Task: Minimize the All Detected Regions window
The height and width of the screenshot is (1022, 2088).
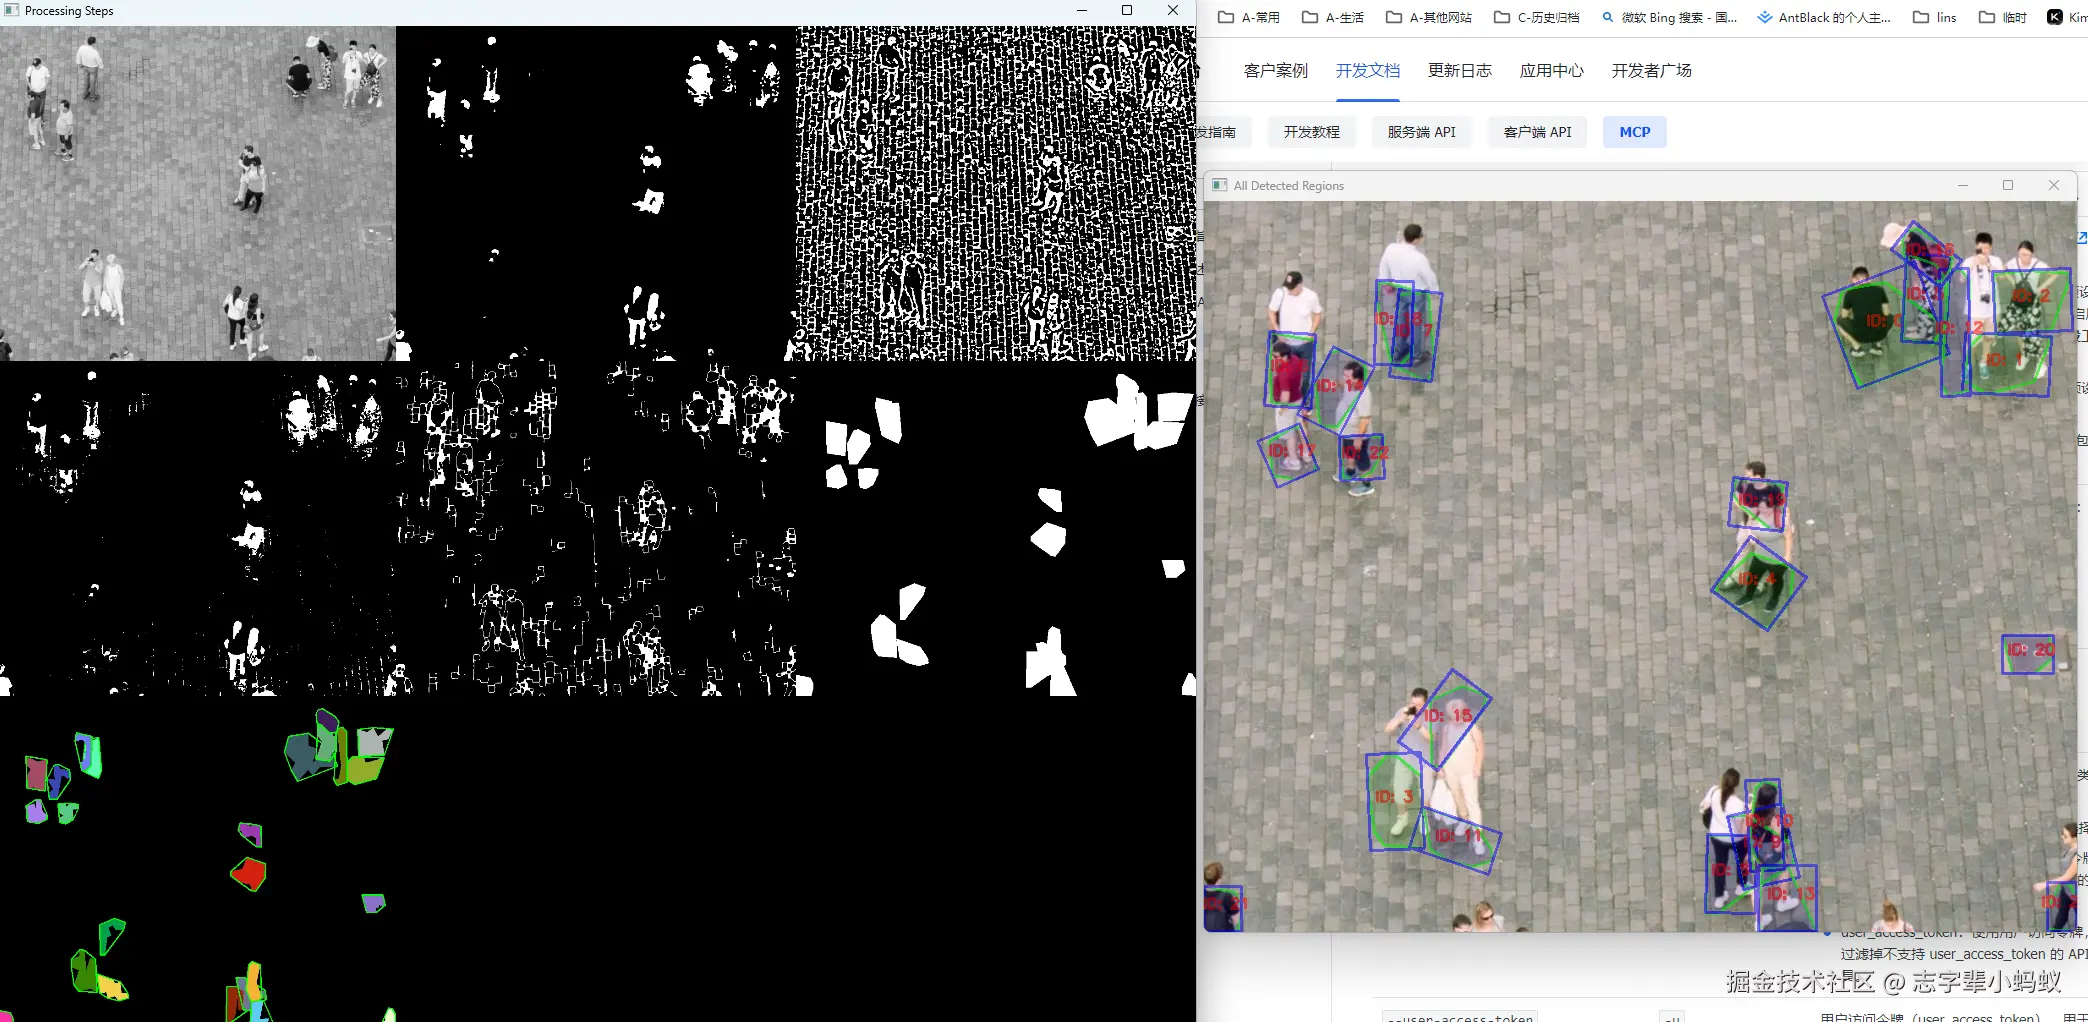Action: [1963, 185]
